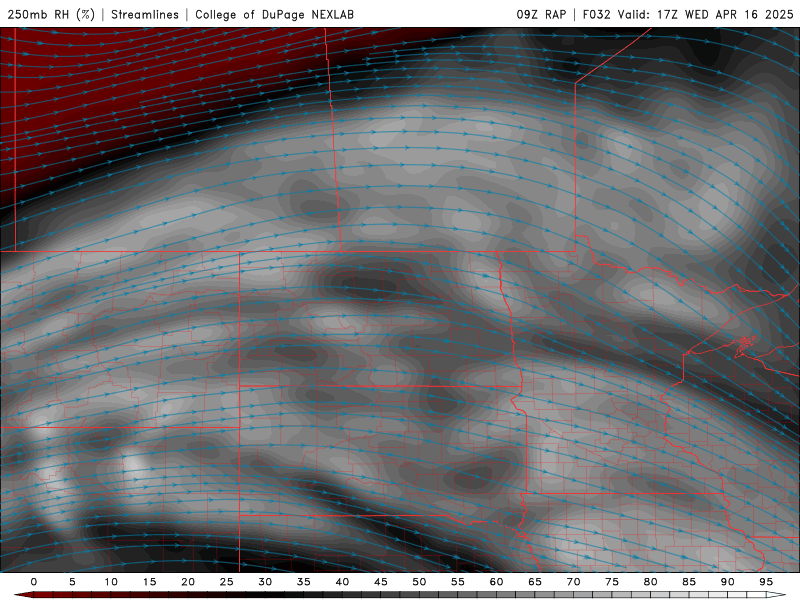Click the legend label "0"
Screen dimensions: 800x600
pyautogui.click(x=34, y=582)
